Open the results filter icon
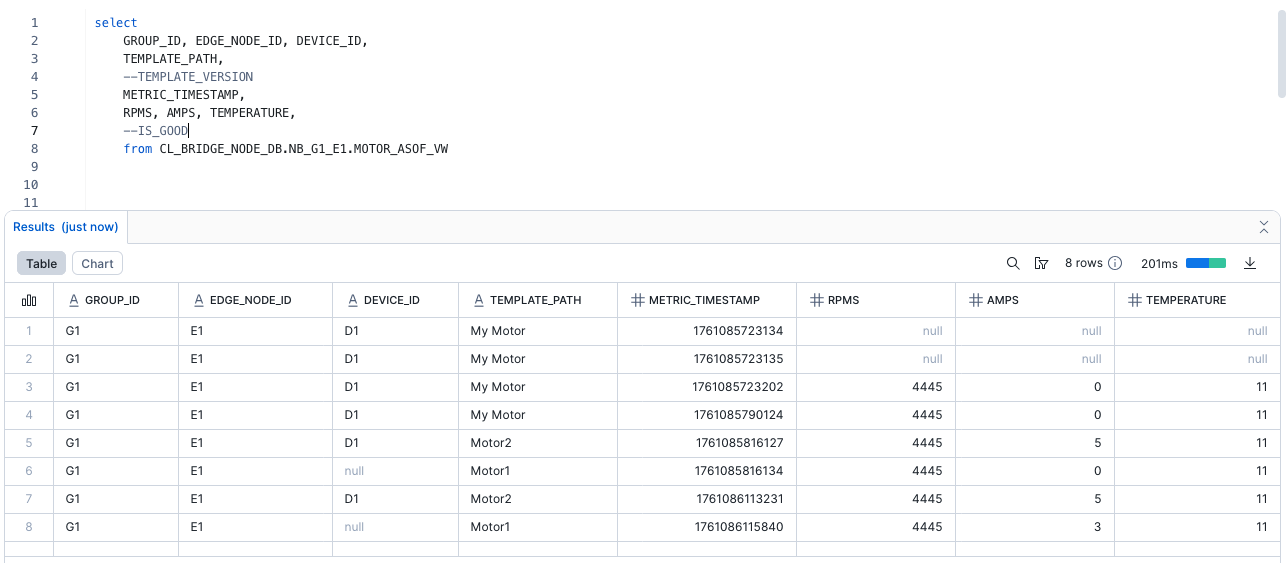The width and height of the screenshot is (1287, 563). tap(1041, 263)
